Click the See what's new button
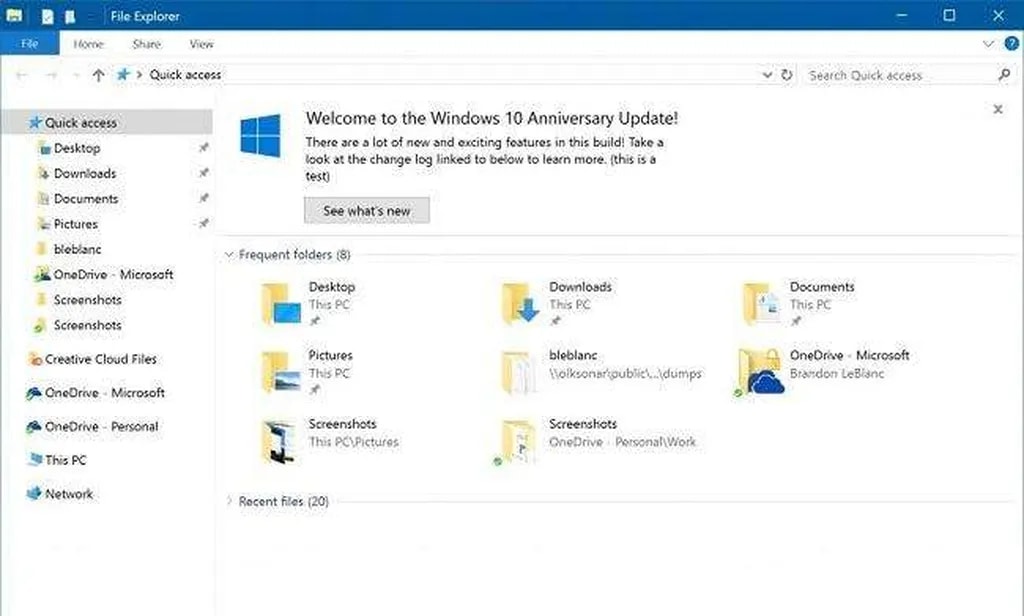1024x616 pixels. [x=366, y=211]
